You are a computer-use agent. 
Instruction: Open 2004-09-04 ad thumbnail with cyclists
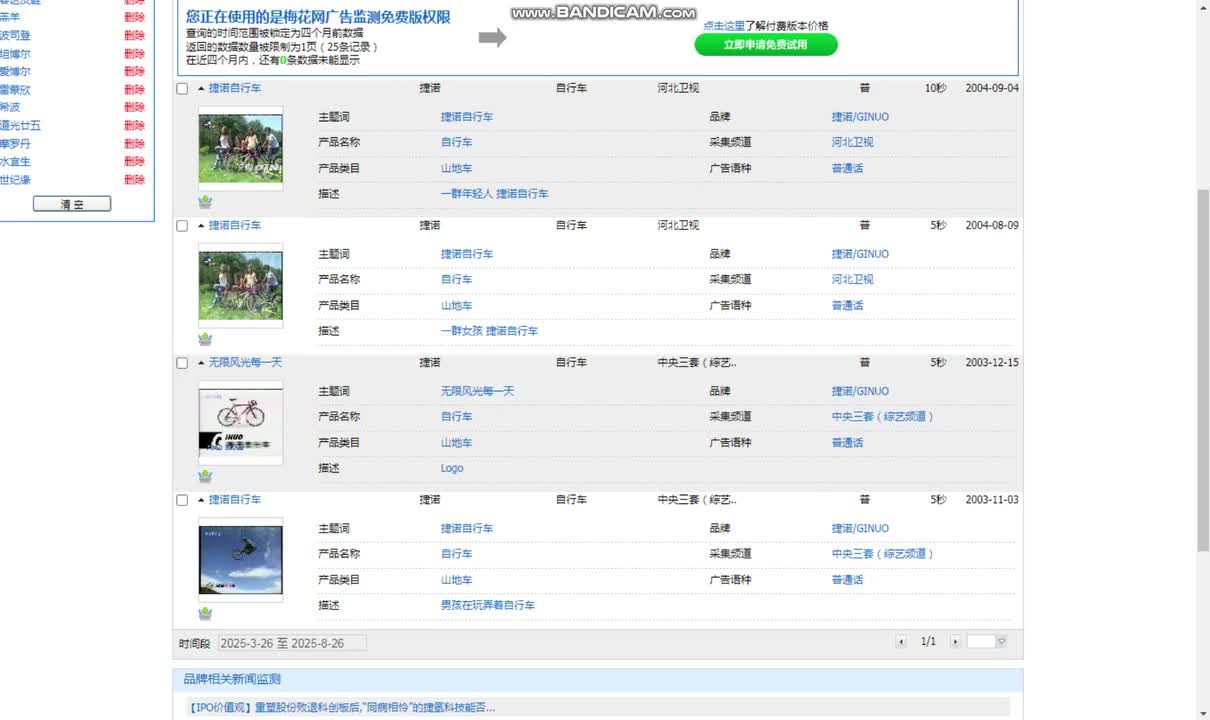click(240, 148)
